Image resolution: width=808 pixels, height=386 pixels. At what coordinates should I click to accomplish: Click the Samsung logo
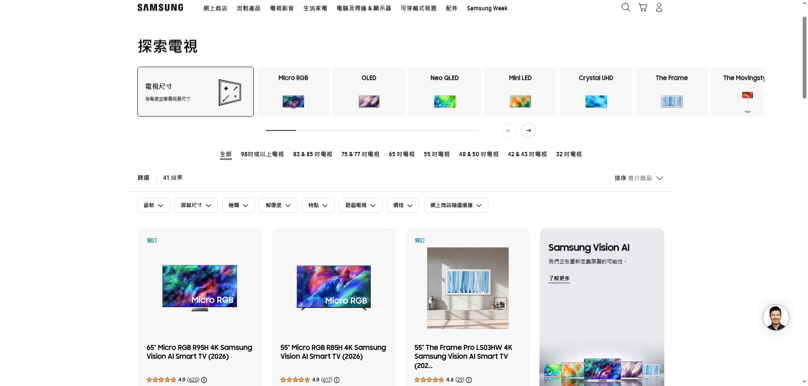tap(160, 8)
